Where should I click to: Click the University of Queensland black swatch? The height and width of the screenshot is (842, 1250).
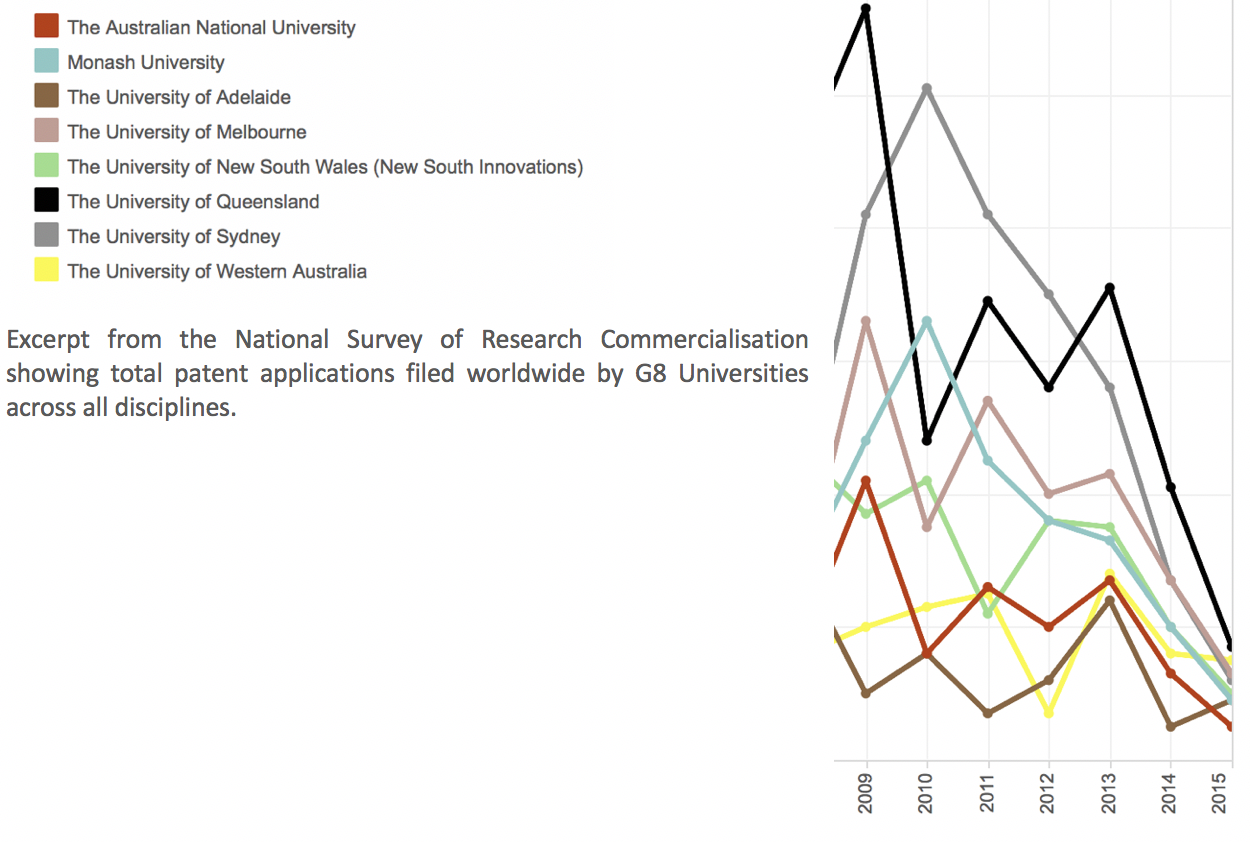pos(46,201)
